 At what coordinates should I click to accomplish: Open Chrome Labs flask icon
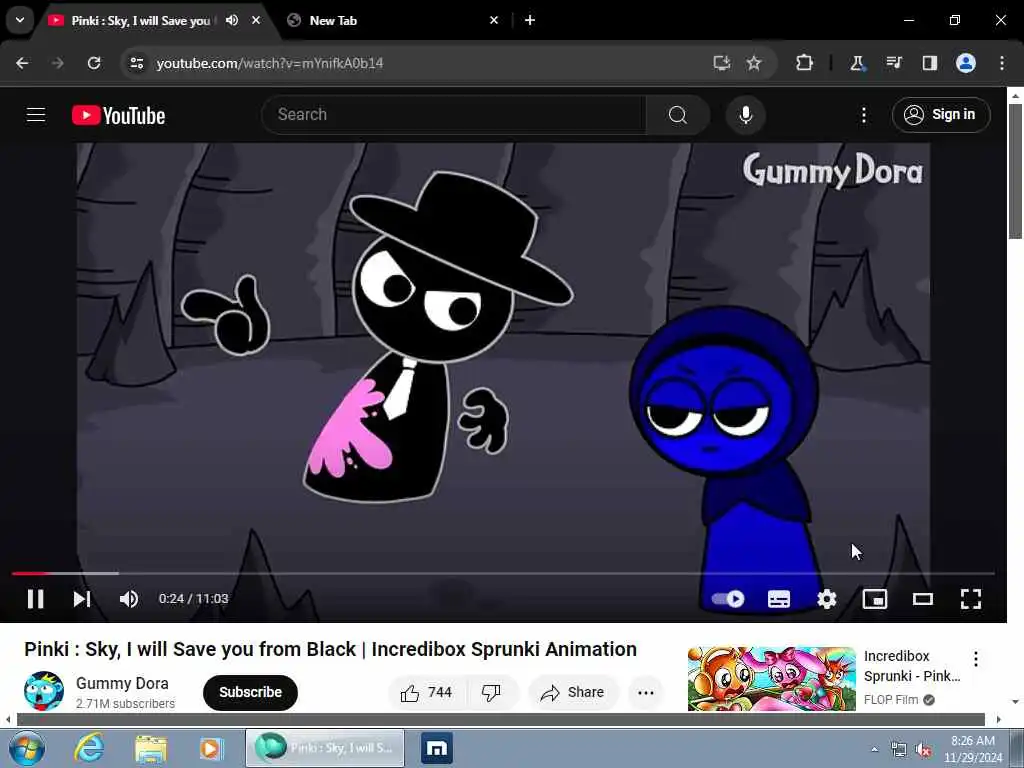point(857,63)
